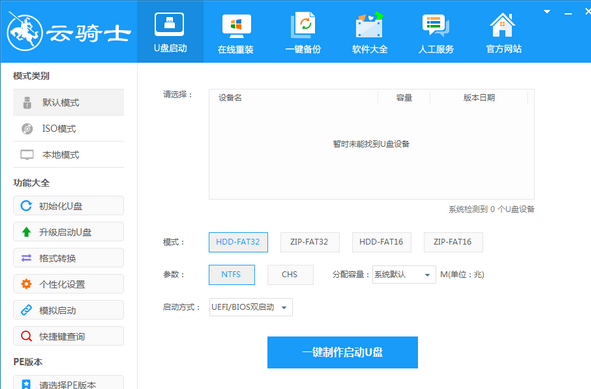Click the house icon above 官方网站

pyautogui.click(x=502, y=25)
